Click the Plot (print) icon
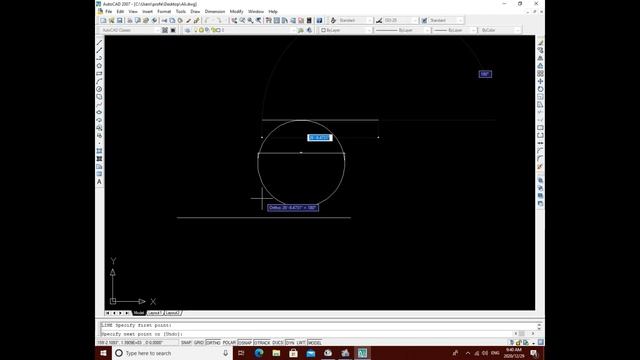The width and height of the screenshot is (640, 360). click(130, 20)
